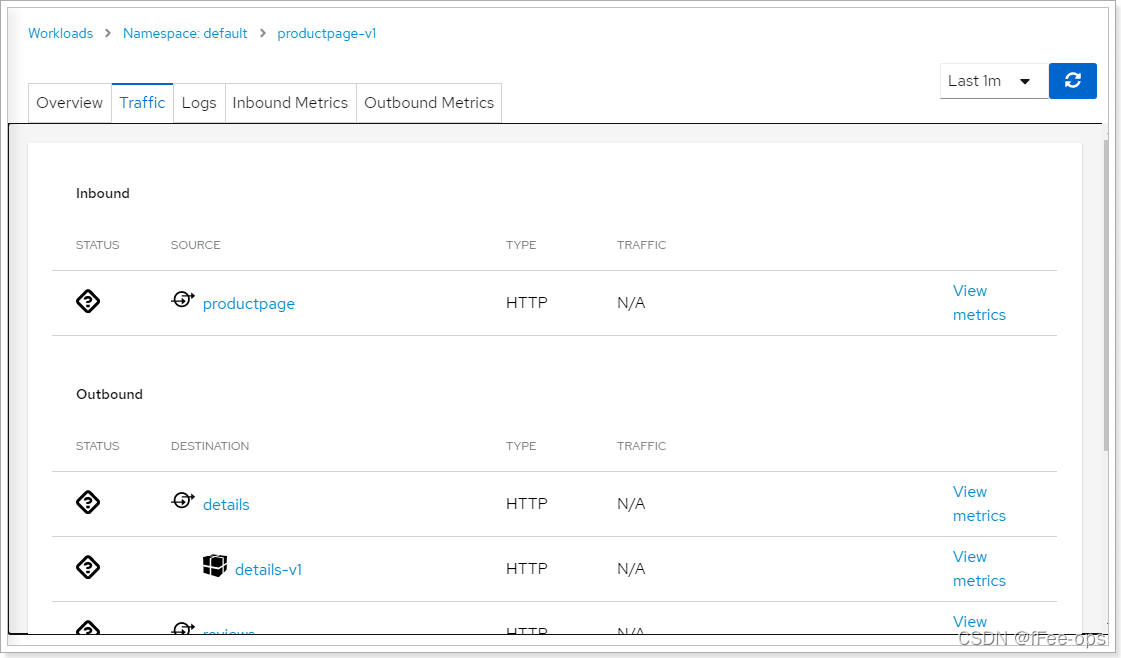Open the details destination link

click(x=226, y=505)
